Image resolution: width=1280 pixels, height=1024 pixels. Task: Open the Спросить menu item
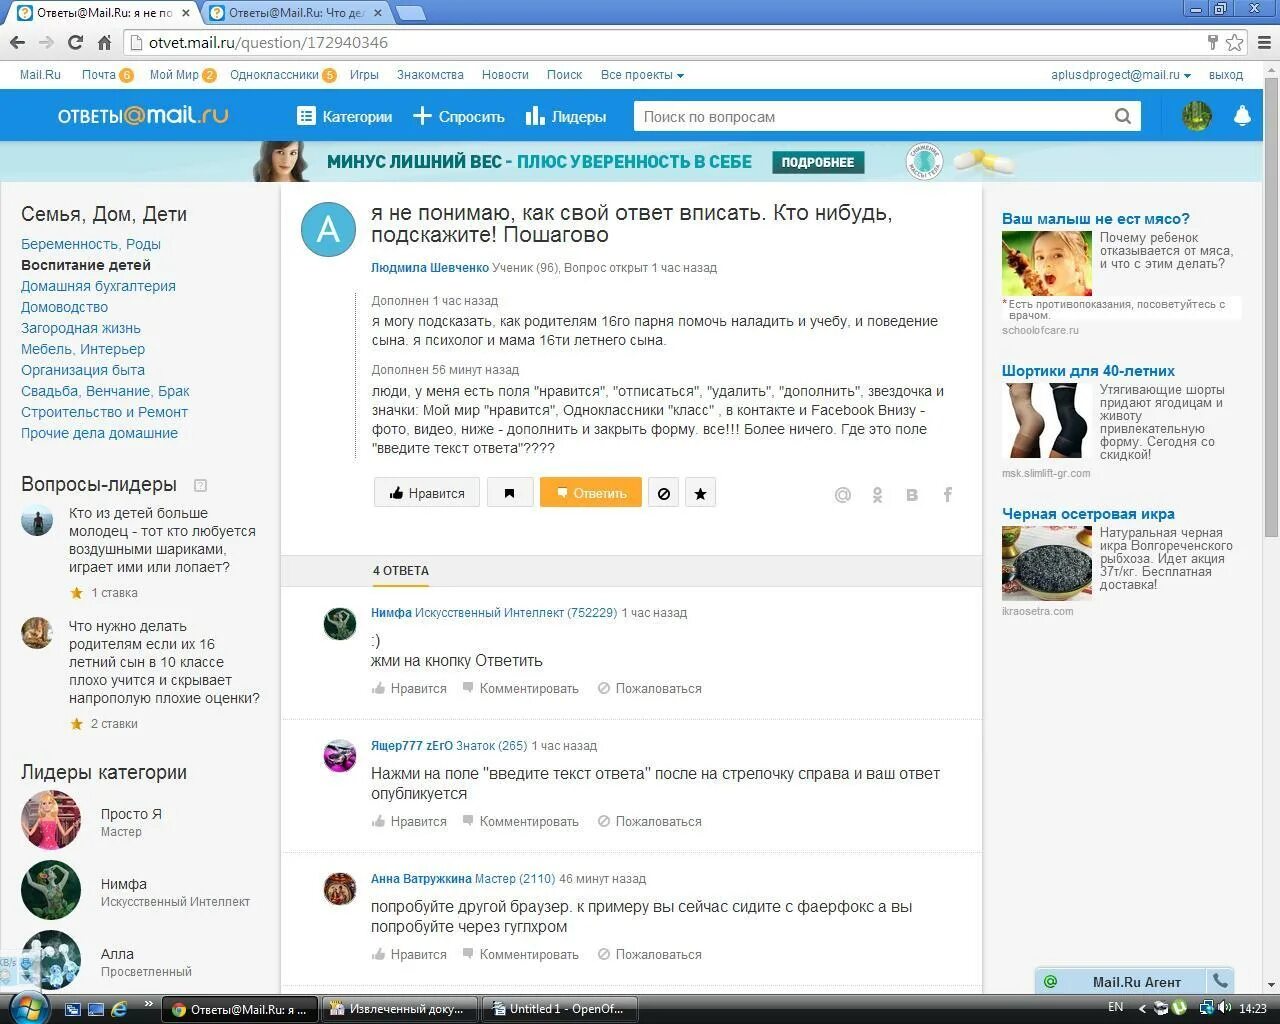(x=459, y=116)
